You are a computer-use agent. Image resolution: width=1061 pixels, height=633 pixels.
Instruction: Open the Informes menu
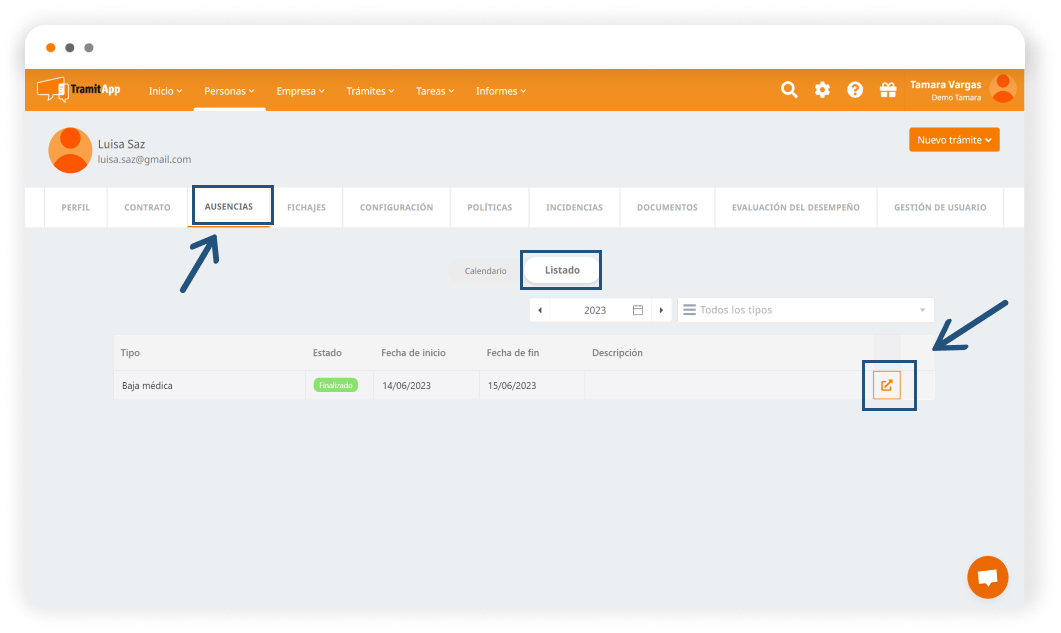click(500, 91)
